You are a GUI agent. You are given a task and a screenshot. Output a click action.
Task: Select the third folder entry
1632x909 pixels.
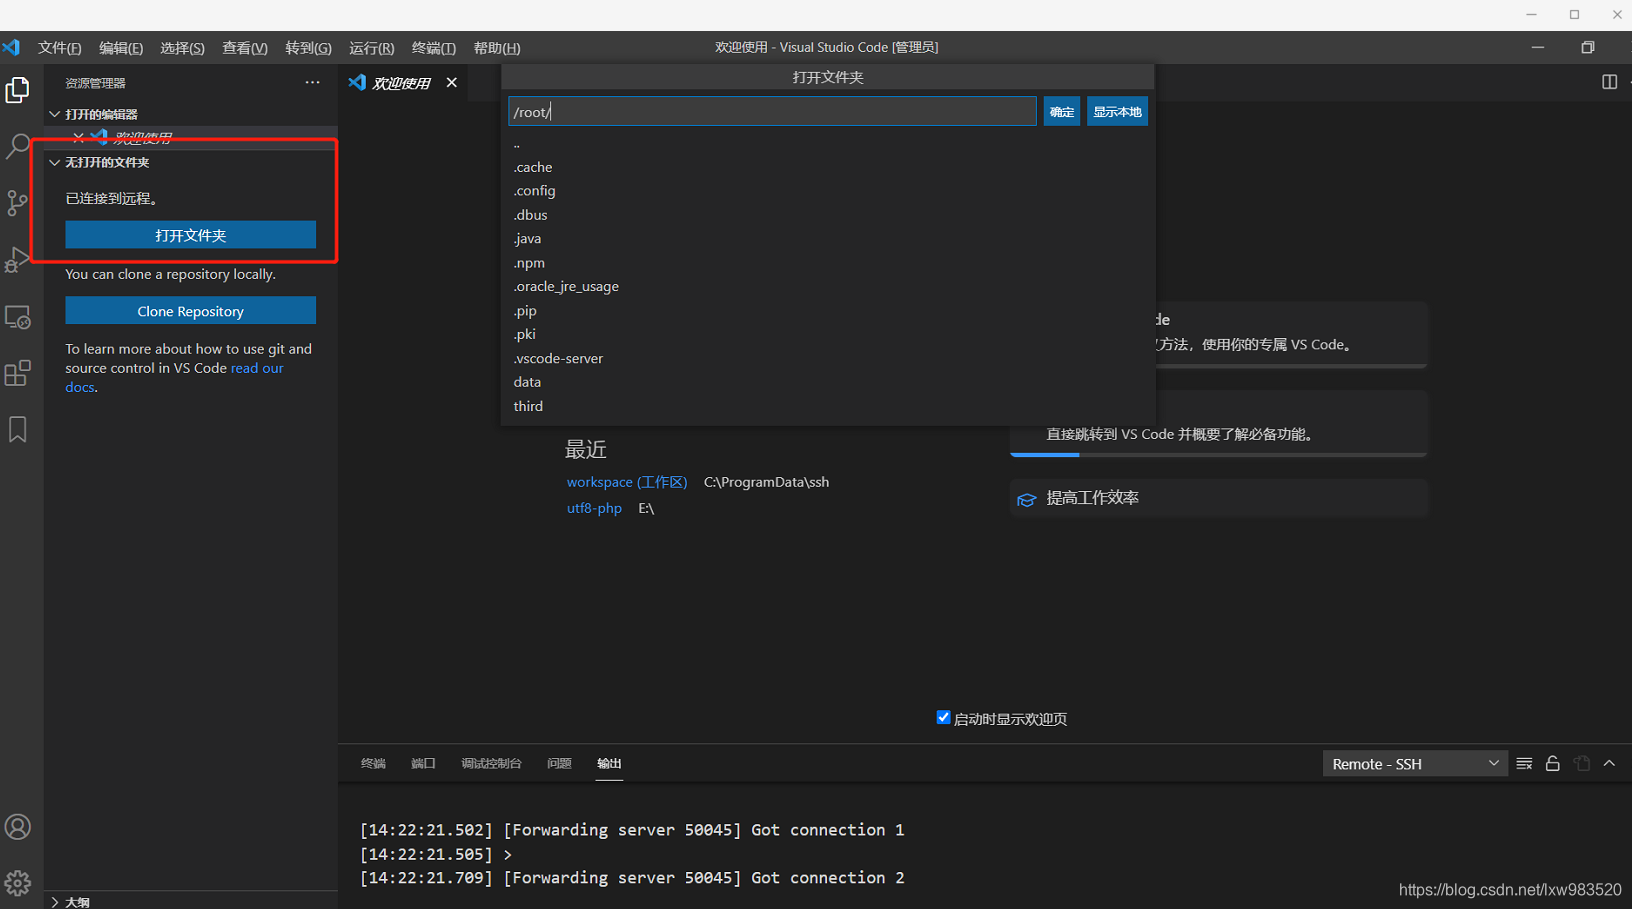(x=828, y=406)
